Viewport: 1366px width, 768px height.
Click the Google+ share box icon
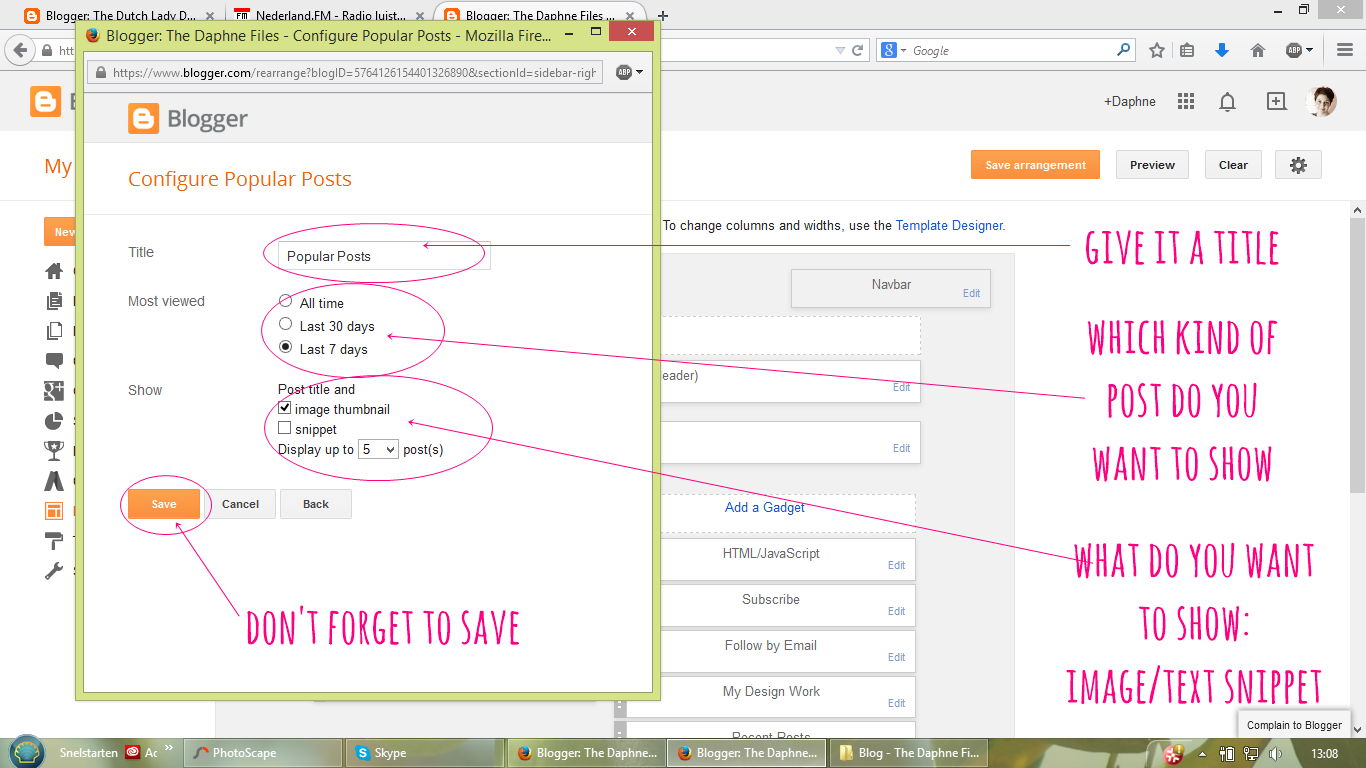pyautogui.click(x=1276, y=101)
